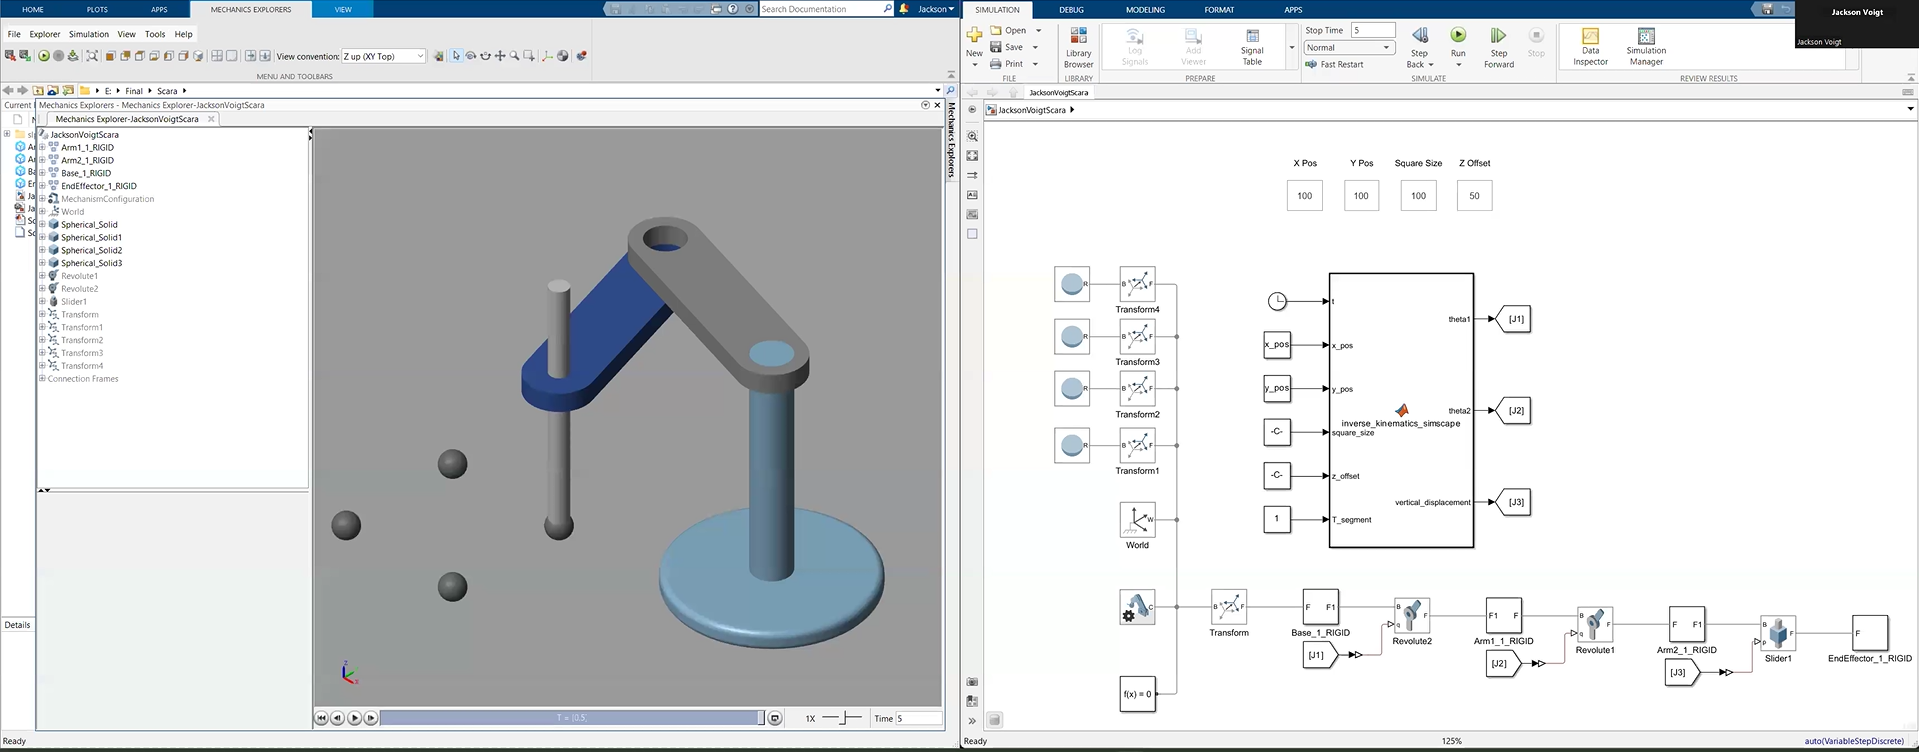1919x752 pixels.
Task: Select the World frame block
Action: [1137, 520]
